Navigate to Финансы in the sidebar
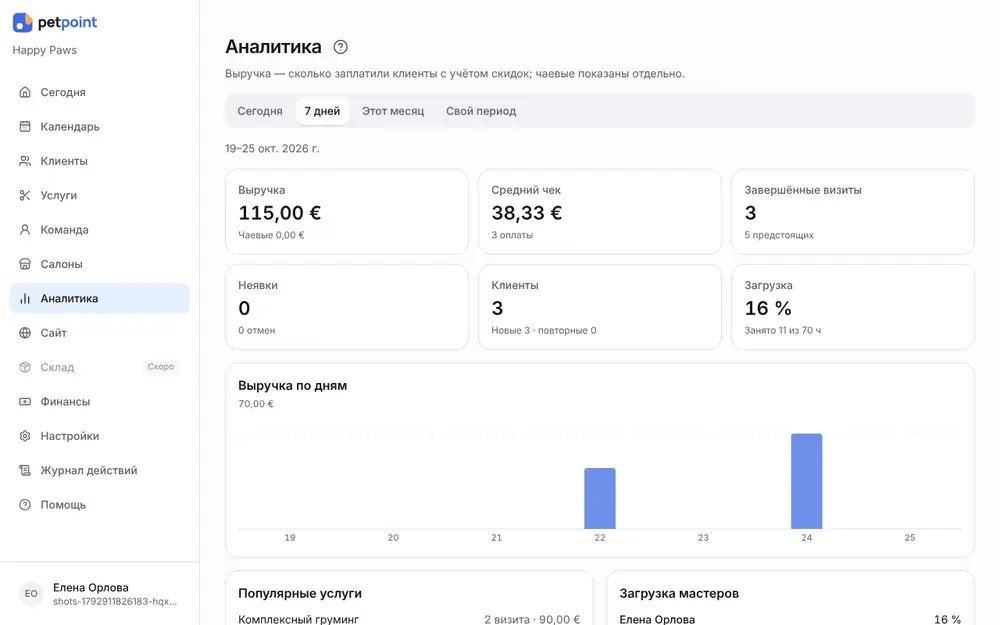This screenshot has height=625, width=1000. click(99, 402)
